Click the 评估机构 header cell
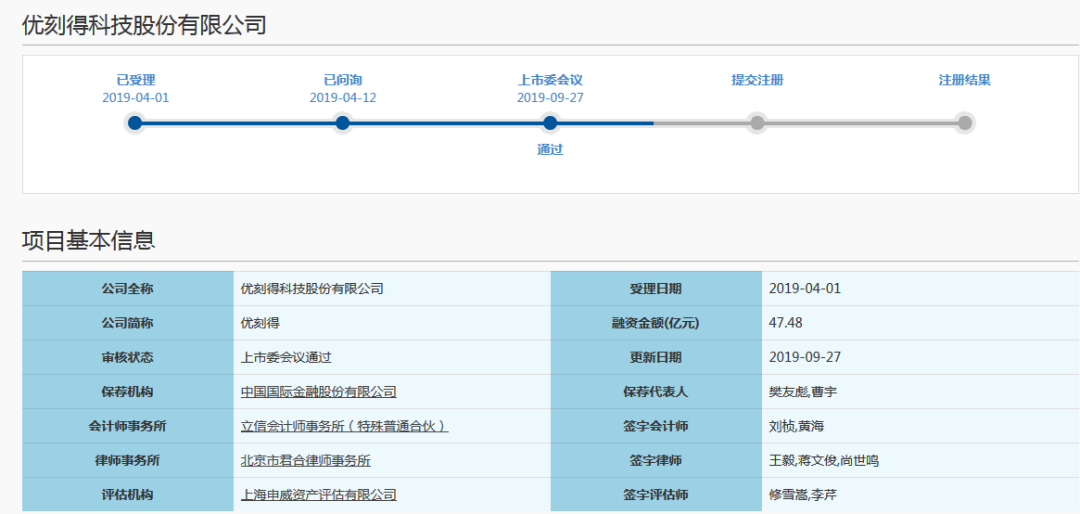 (x=127, y=495)
